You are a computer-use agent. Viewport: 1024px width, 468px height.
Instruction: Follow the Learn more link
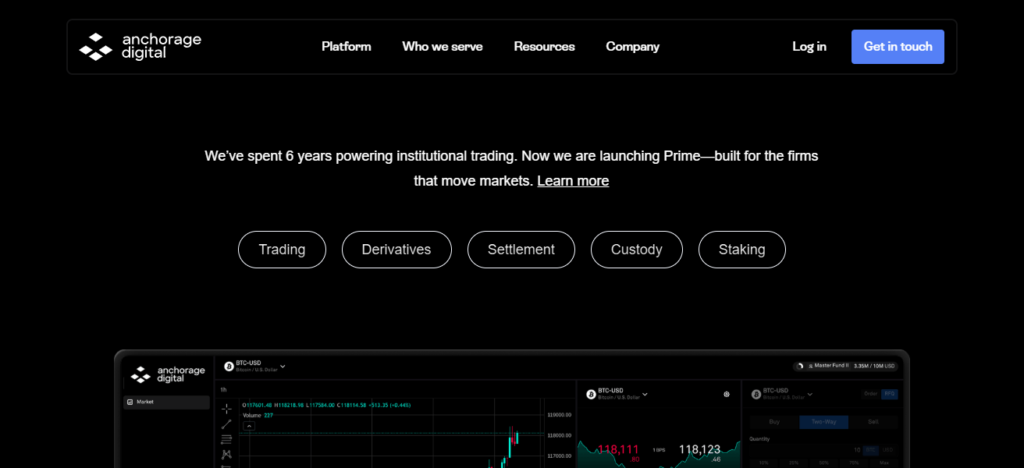573,181
